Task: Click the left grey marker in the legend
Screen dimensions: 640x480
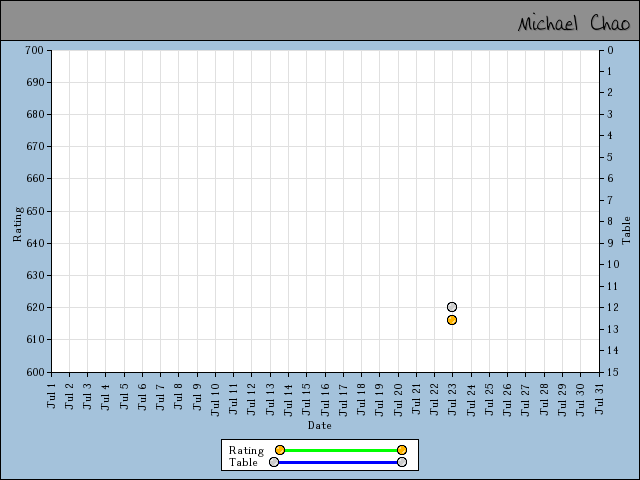Action: coord(274,462)
